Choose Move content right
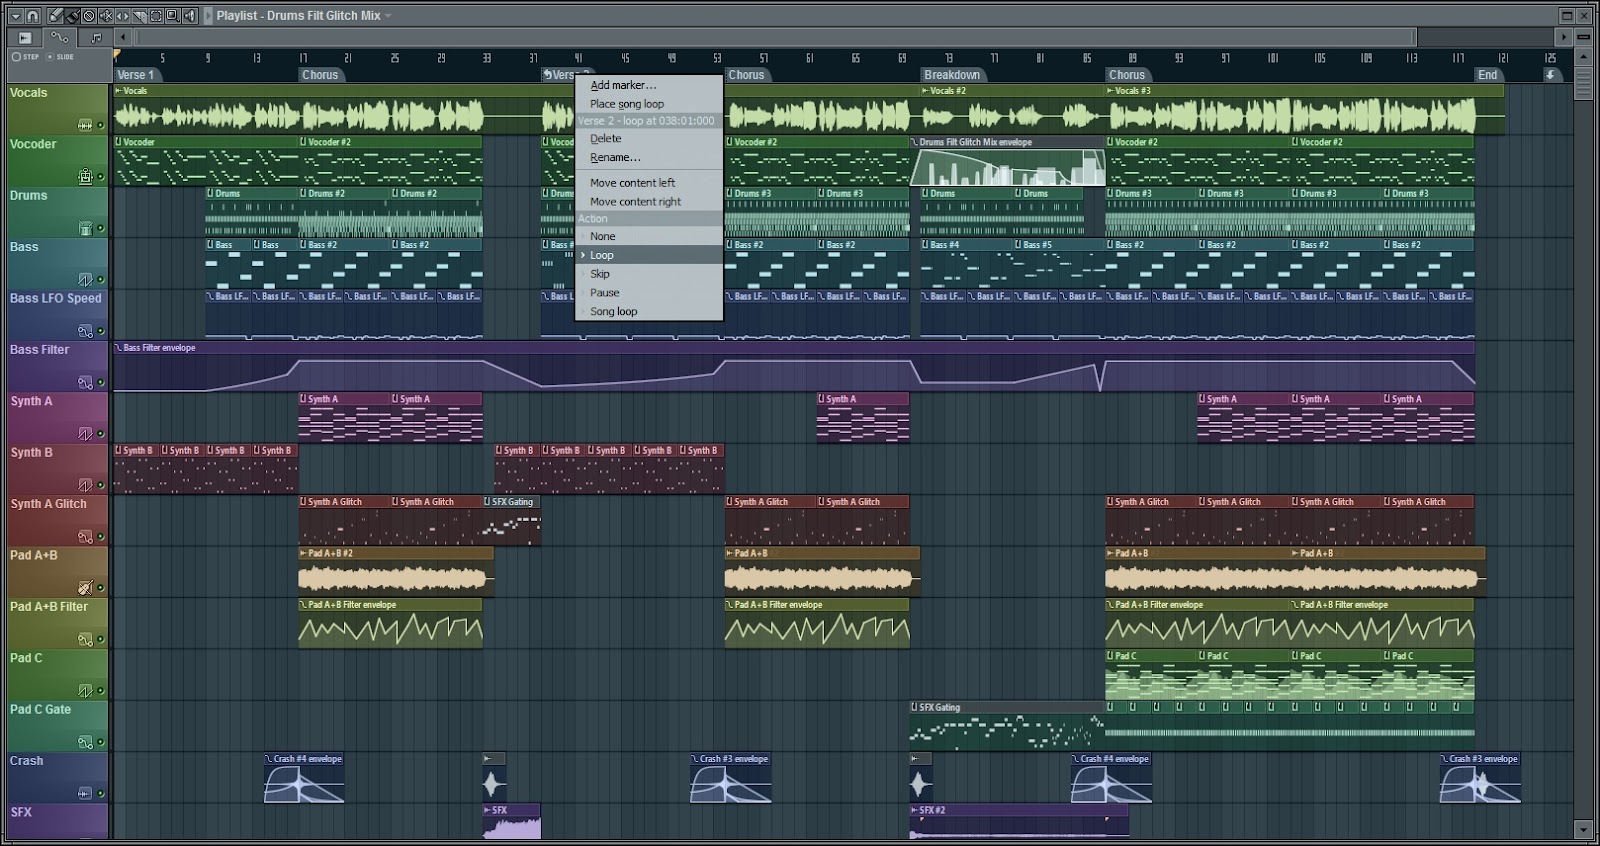This screenshot has width=1600, height=846. (x=649, y=202)
